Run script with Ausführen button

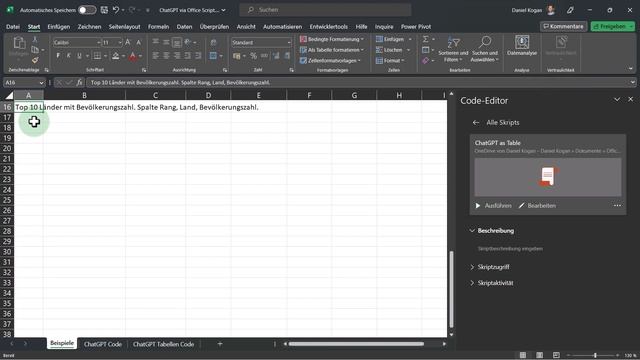point(494,206)
